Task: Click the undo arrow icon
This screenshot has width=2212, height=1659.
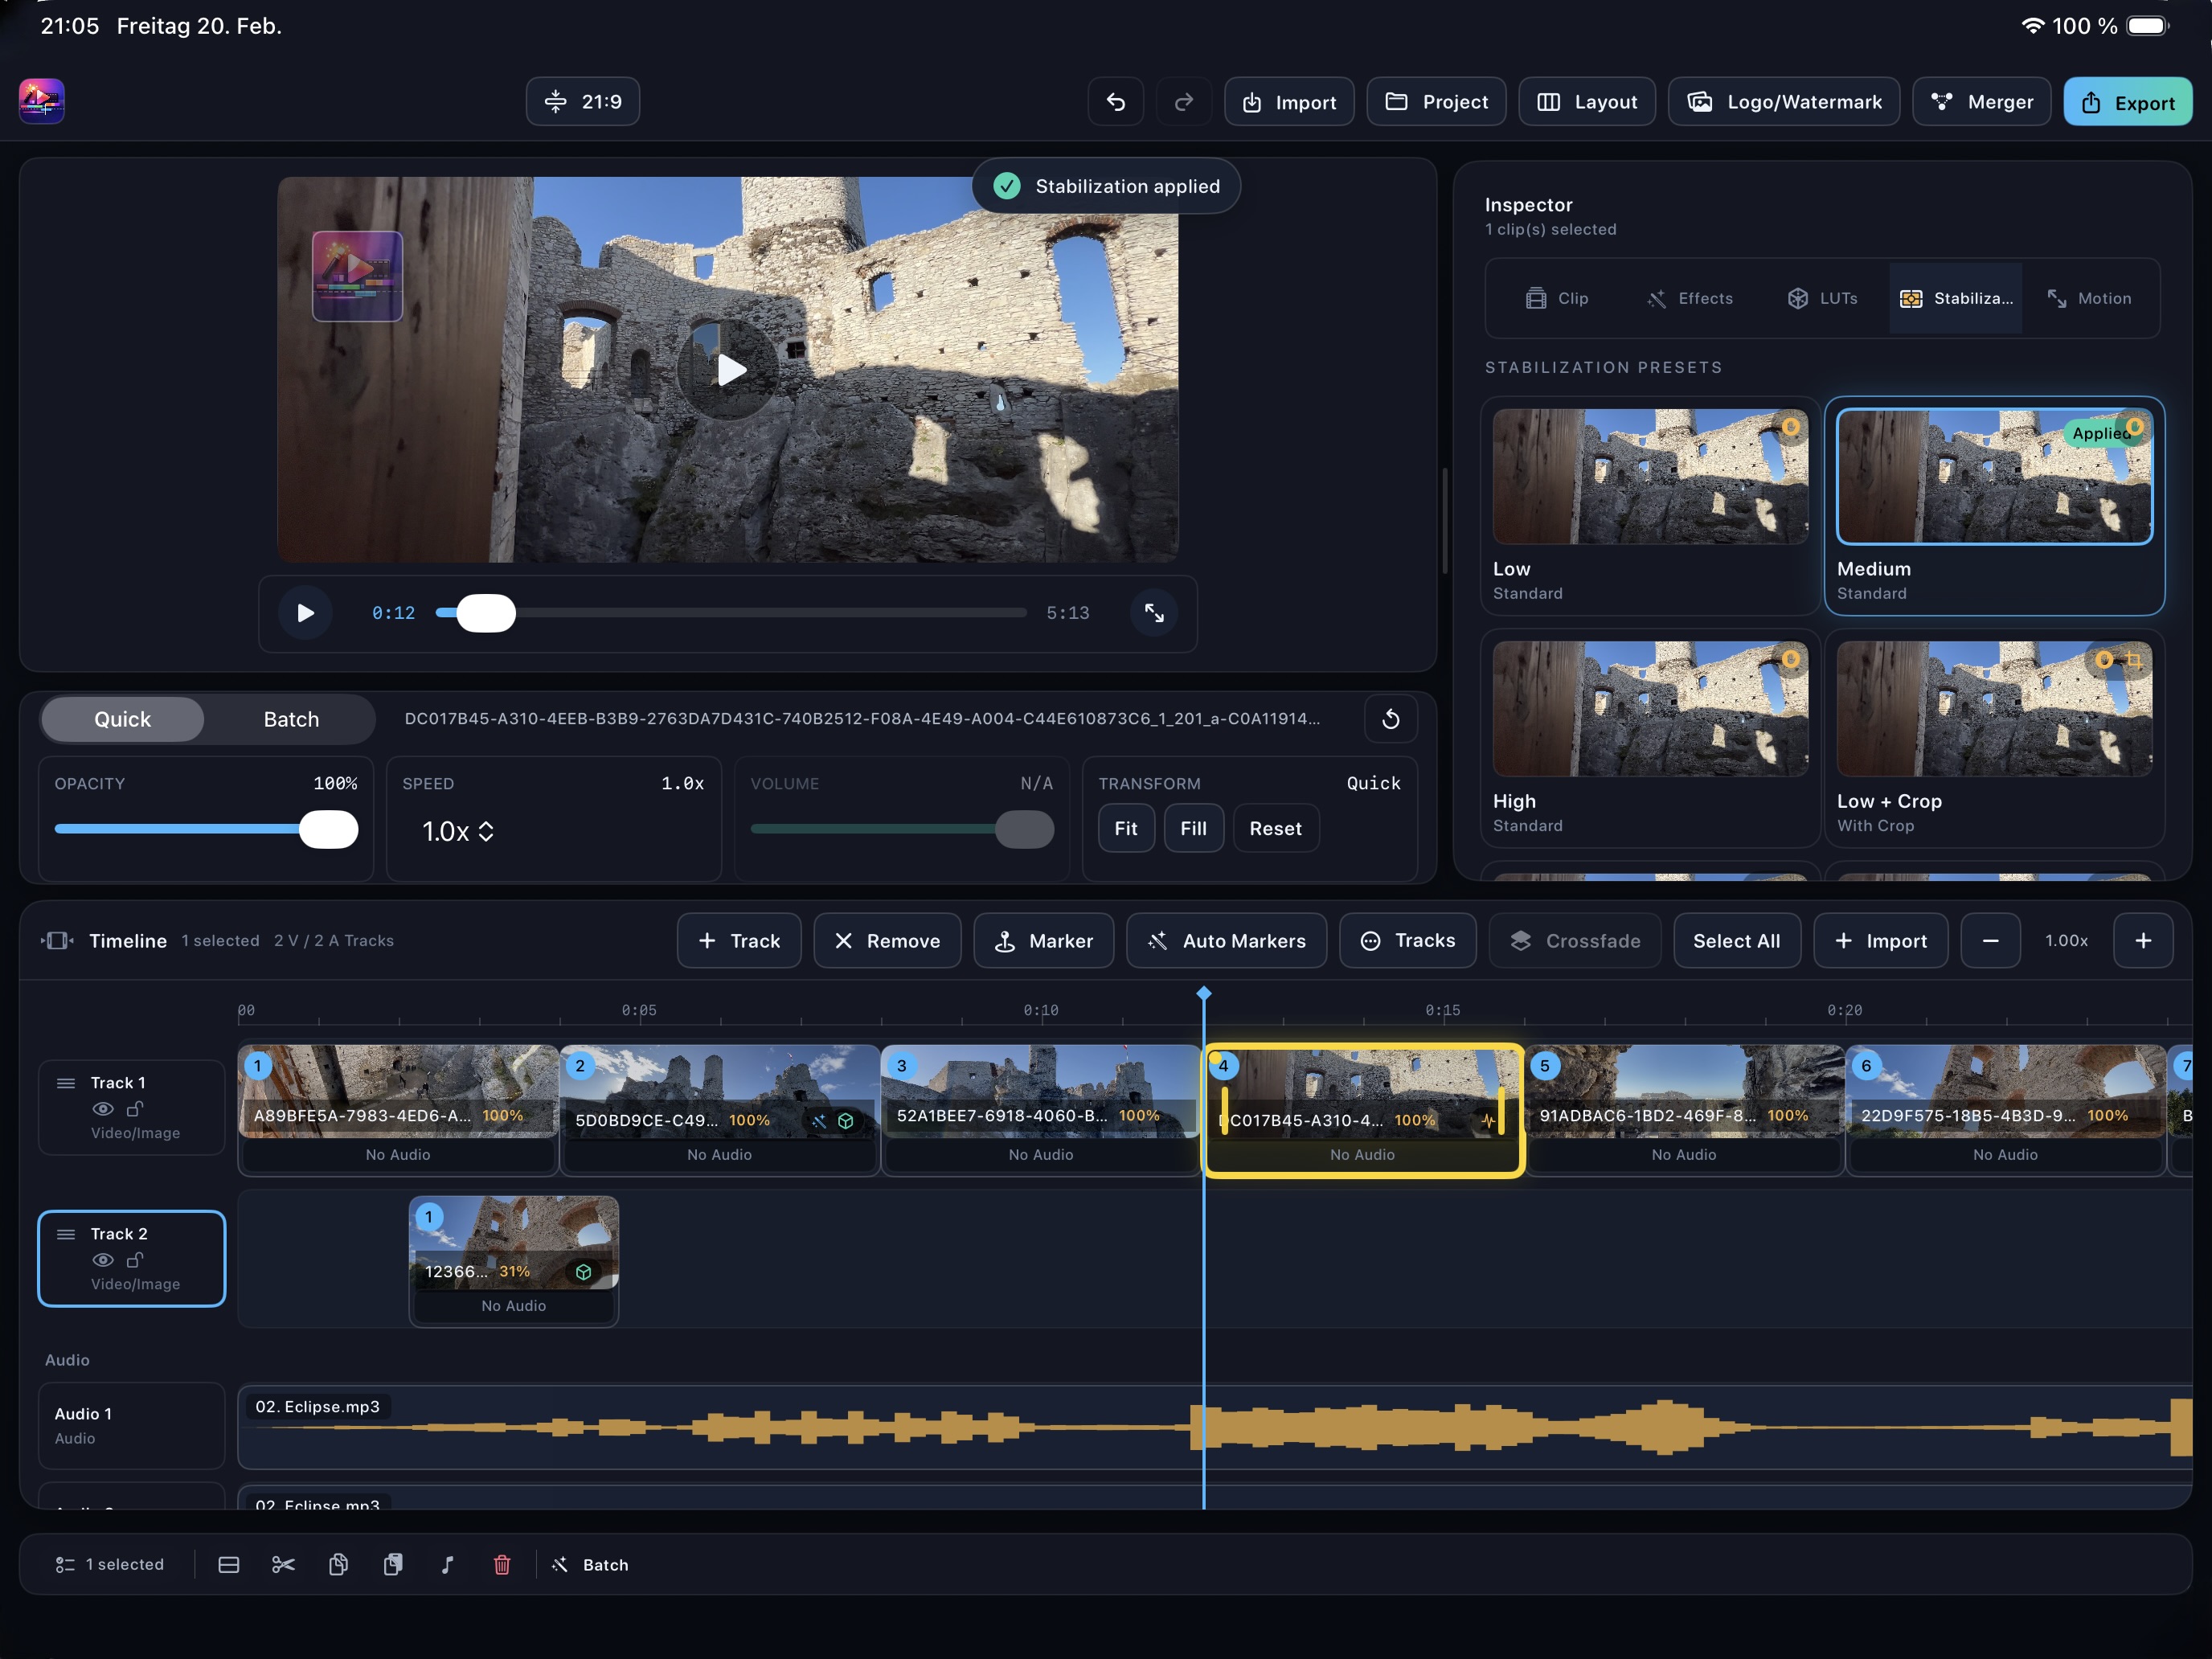Action: (1116, 102)
